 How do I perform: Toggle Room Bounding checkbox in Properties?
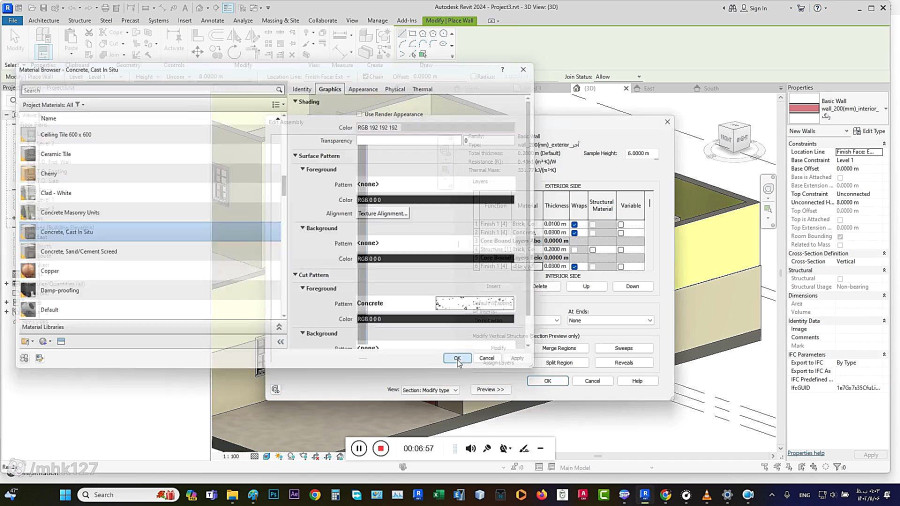point(840,236)
